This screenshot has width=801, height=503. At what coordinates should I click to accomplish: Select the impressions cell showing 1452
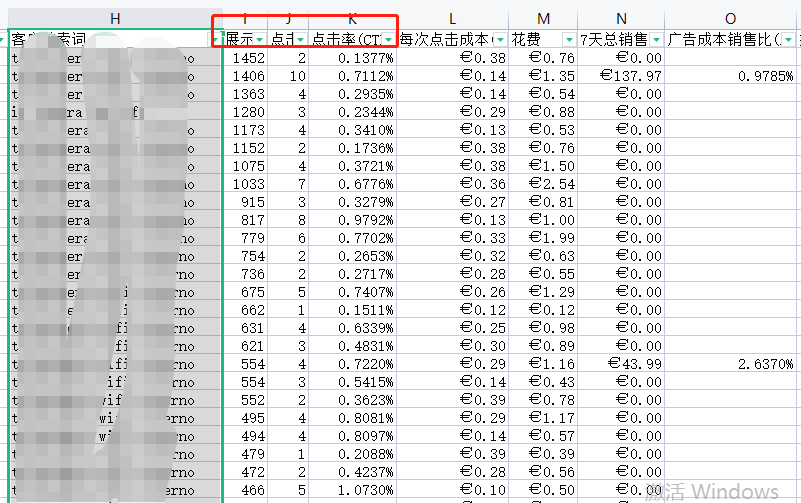(245, 58)
